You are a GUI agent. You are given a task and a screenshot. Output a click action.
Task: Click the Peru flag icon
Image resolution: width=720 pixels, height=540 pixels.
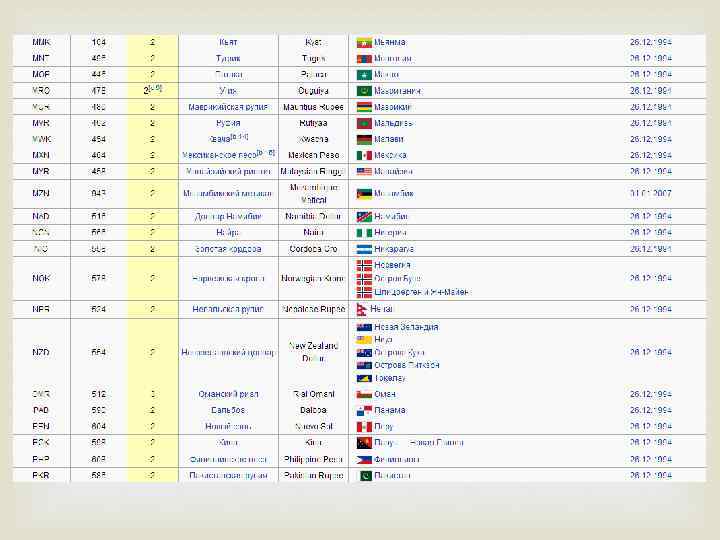pyautogui.click(x=364, y=427)
